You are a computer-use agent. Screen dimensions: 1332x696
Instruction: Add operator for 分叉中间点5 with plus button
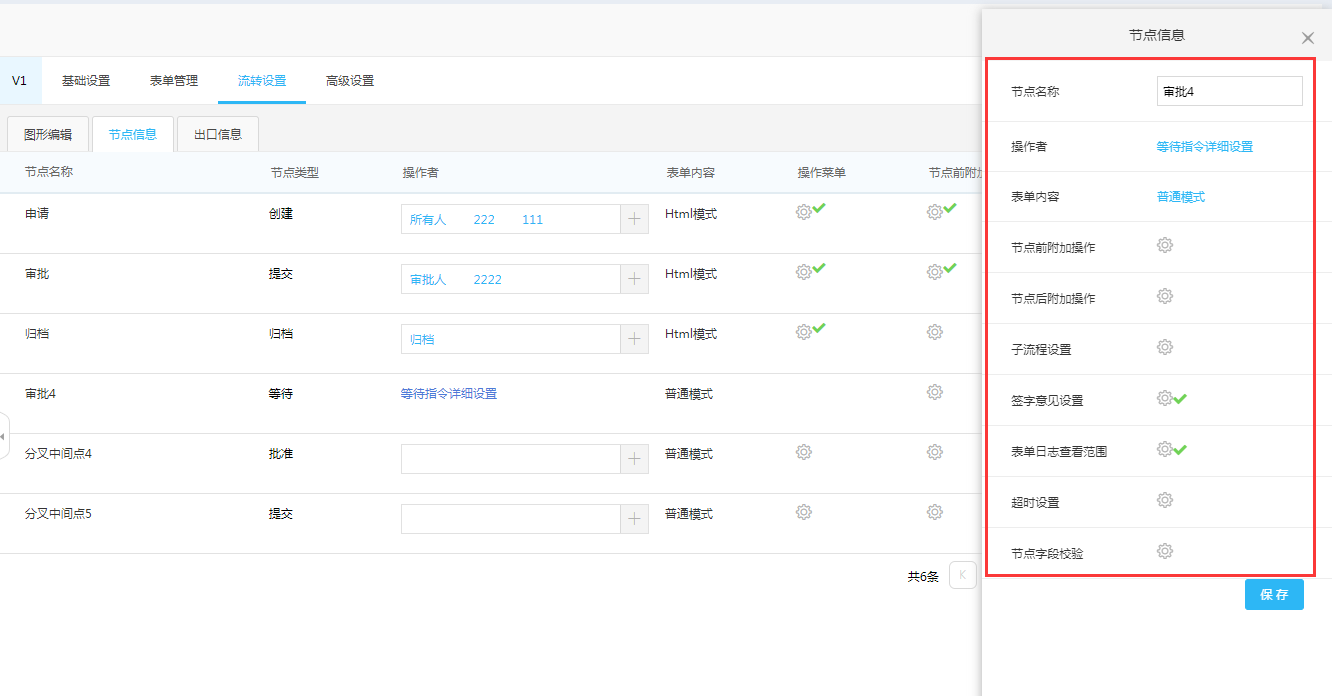(x=634, y=519)
